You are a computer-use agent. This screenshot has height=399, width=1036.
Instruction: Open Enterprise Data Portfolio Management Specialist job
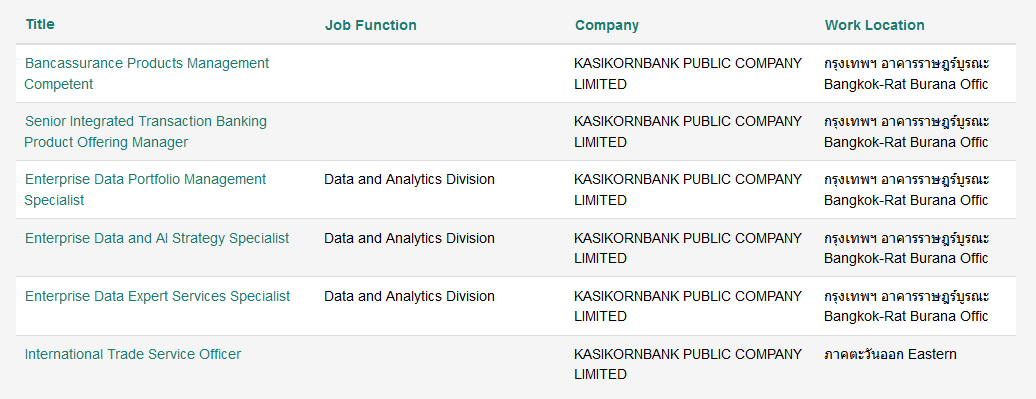[145, 190]
